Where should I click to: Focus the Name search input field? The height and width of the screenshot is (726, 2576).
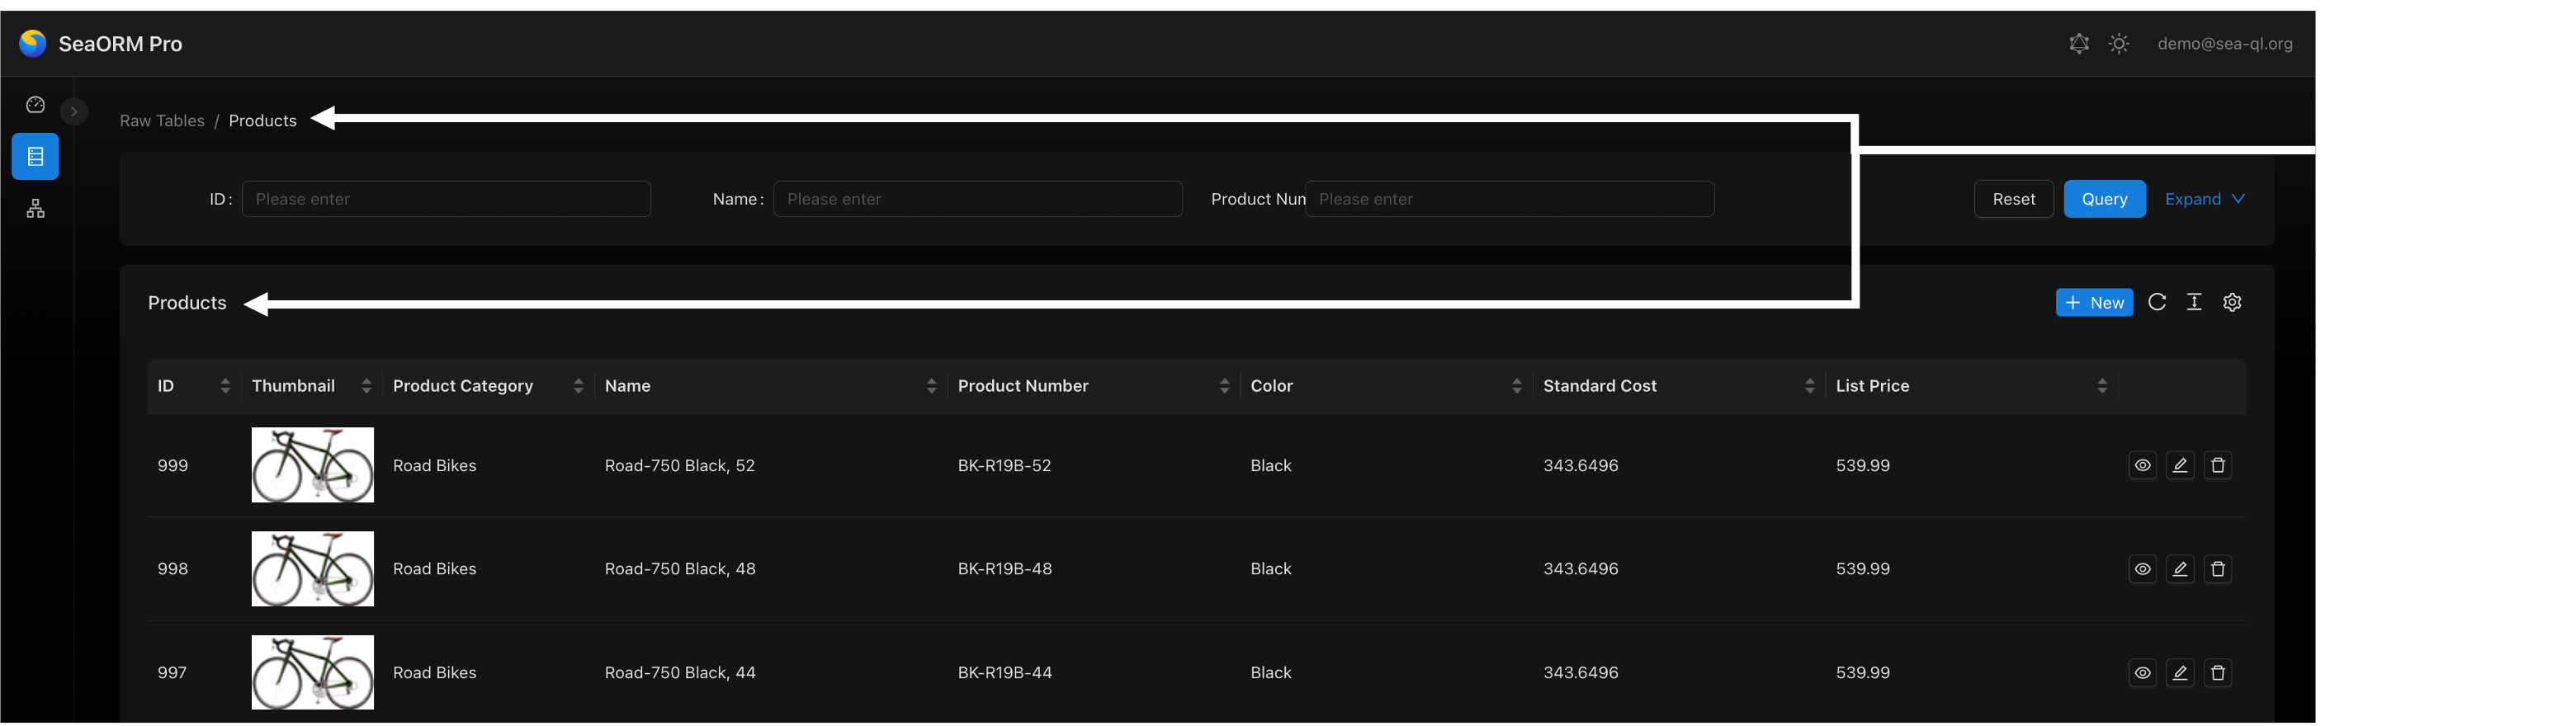click(977, 199)
